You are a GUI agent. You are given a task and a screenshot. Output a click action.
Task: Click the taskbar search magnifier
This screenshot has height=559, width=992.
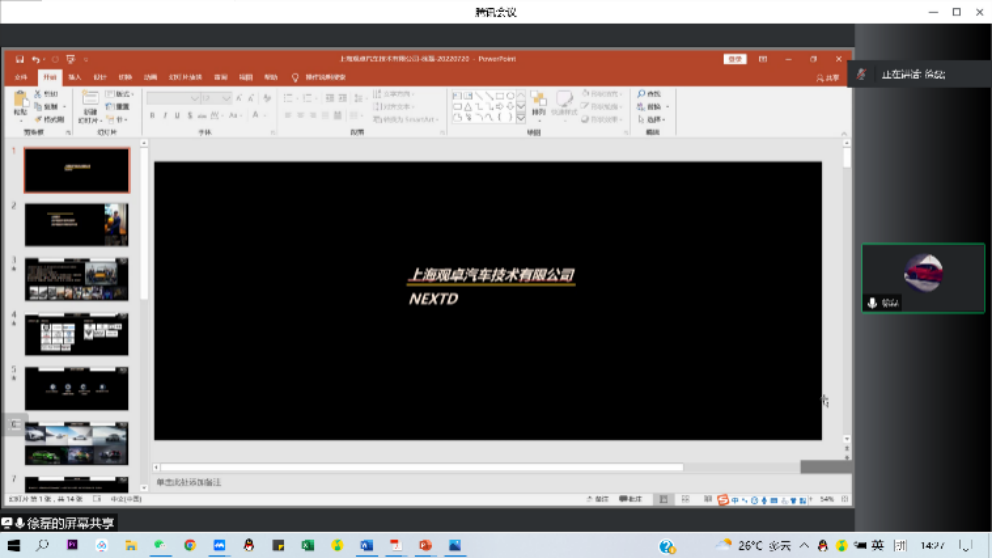click(42, 545)
